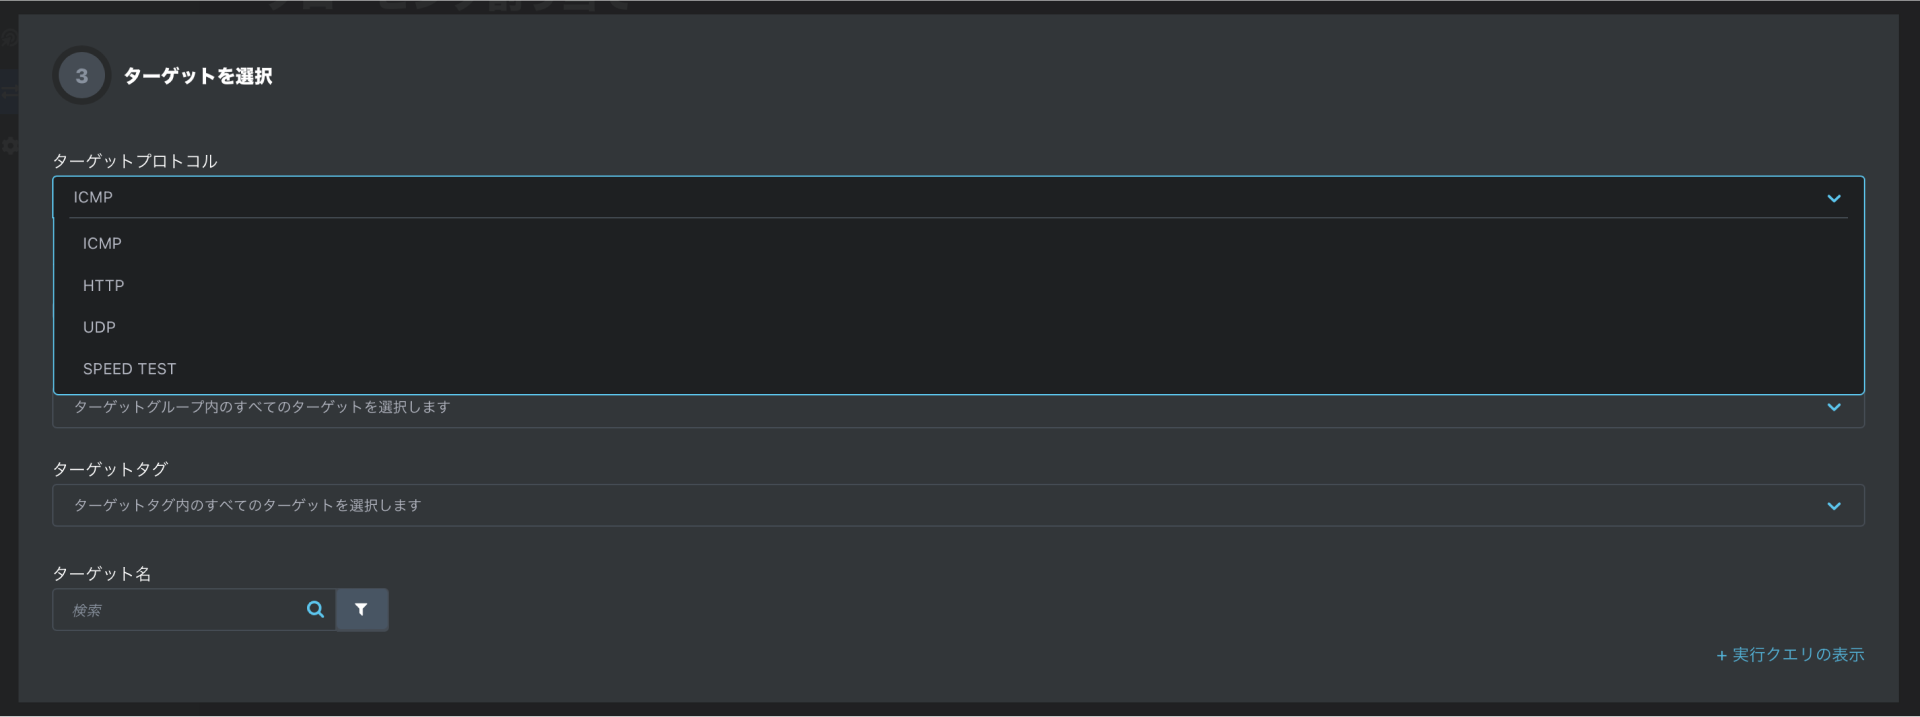Click the ターゲットプロトコル field label

(135, 161)
